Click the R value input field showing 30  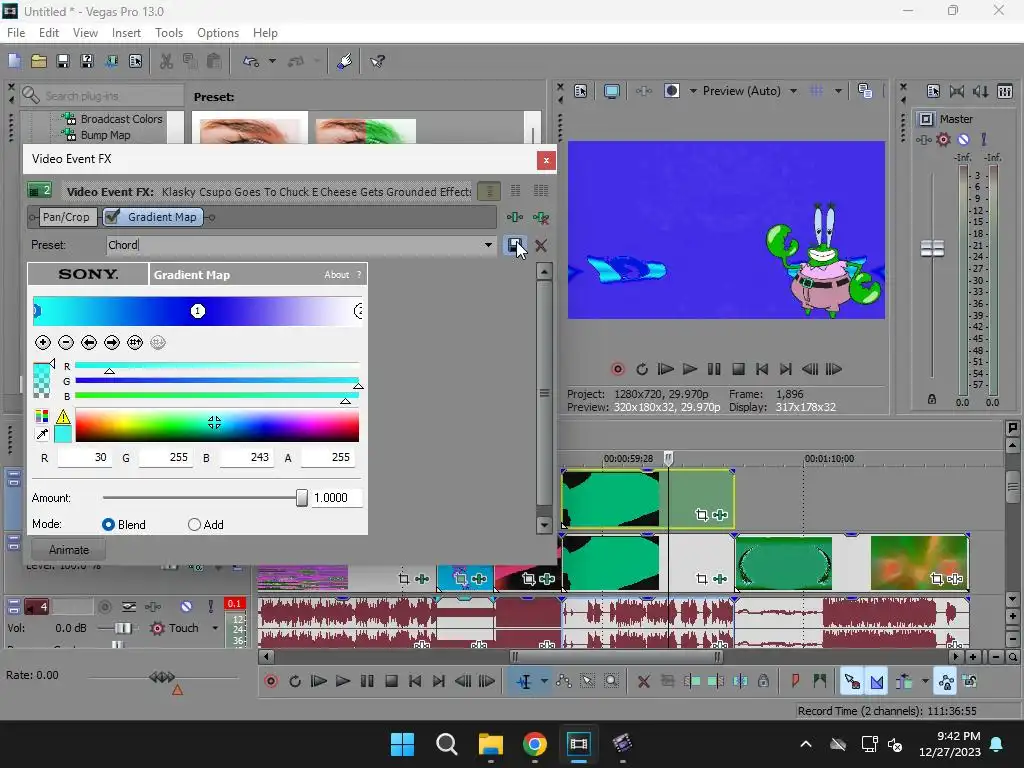(x=84, y=457)
